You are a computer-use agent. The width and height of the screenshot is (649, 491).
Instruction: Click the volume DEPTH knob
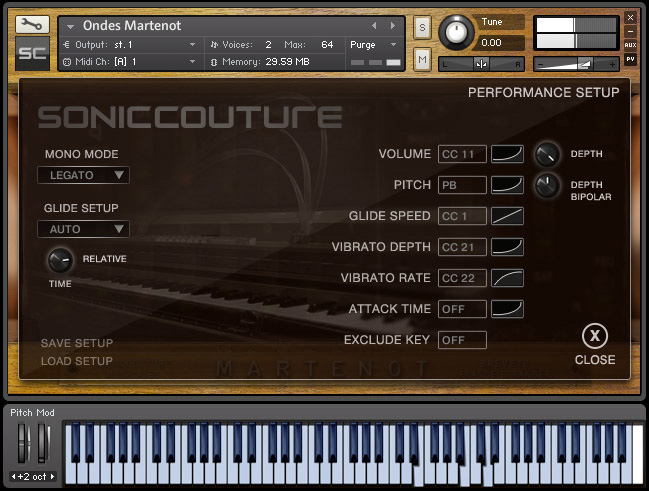coord(547,154)
